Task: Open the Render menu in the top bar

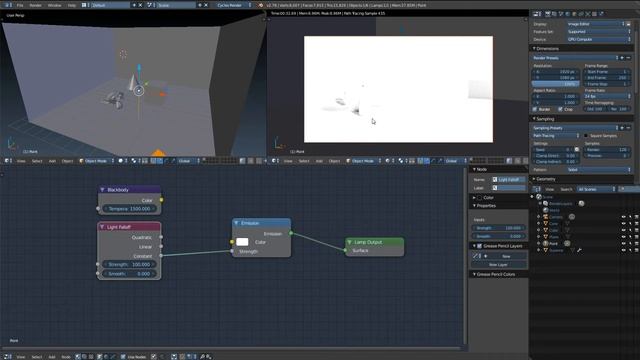Action: 36,5
